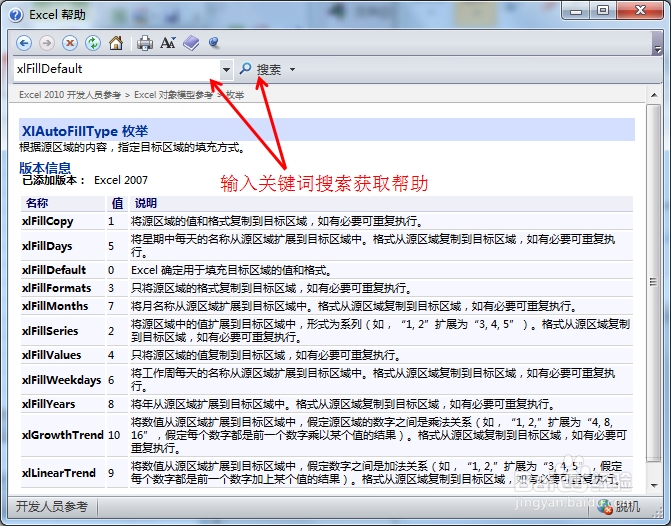Open Excel 2010 开发人员参考 breadcrumb link
Screen dimensions: 671x526
tap(70, 95)
